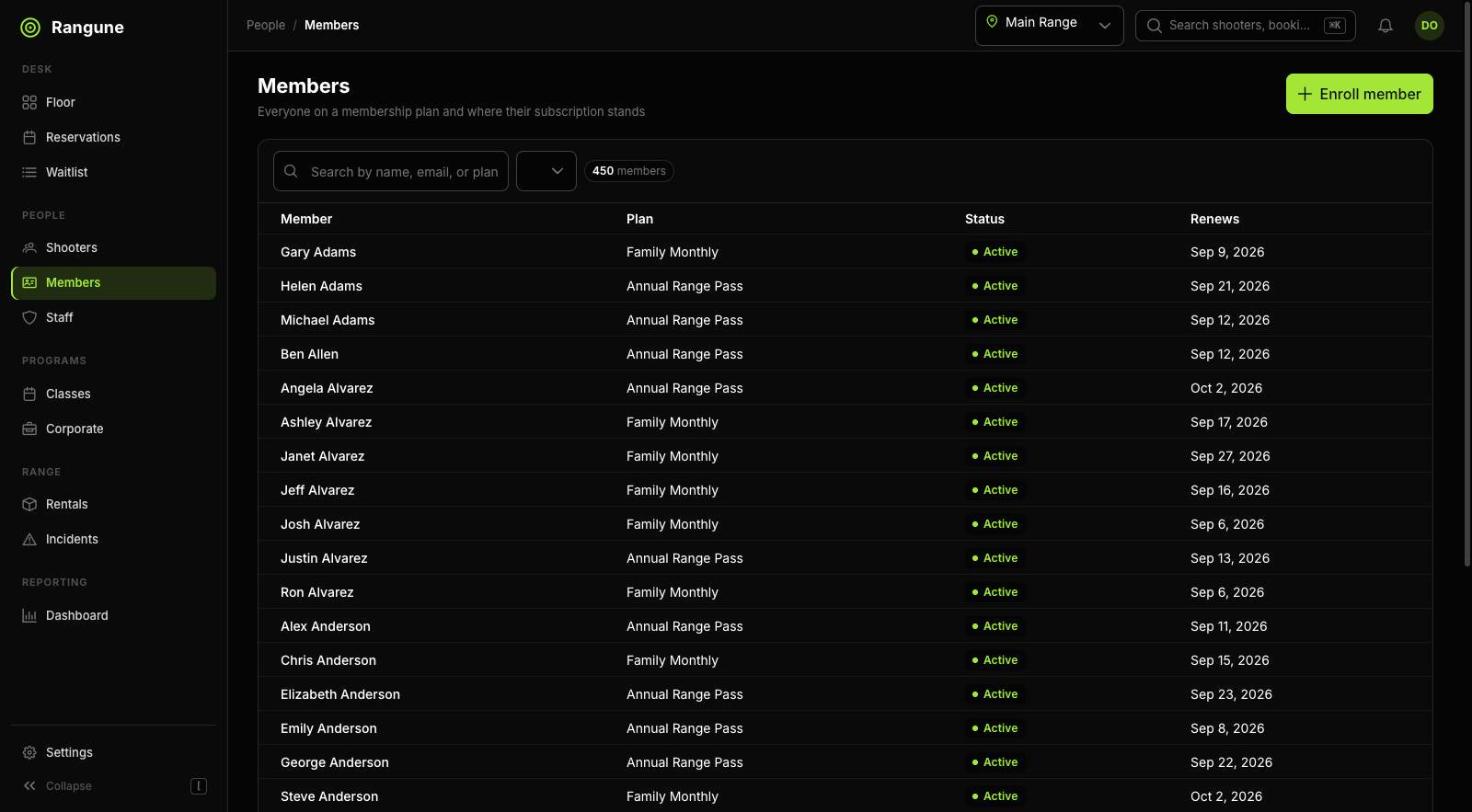Select Staff in the sidebar
1472x812 pixels.
pyautogui.click(x=113, y=317)
